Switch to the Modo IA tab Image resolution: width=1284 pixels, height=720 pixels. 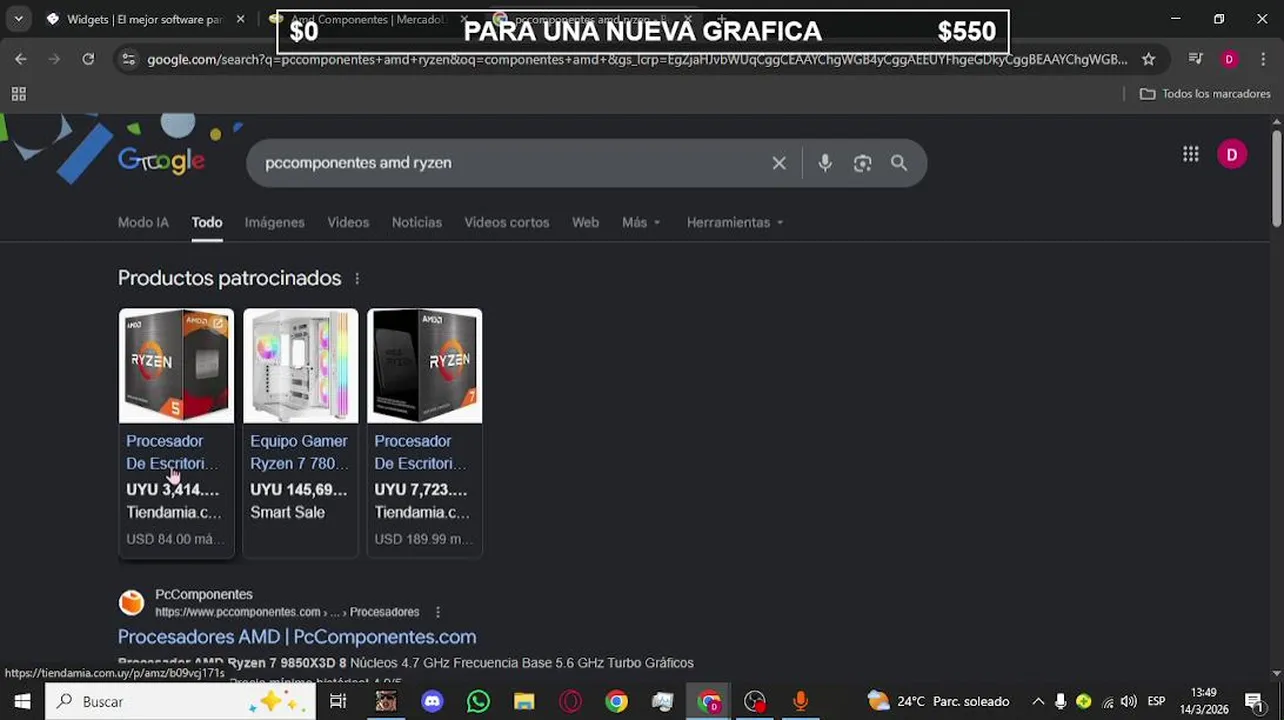(x=143, y=222)
